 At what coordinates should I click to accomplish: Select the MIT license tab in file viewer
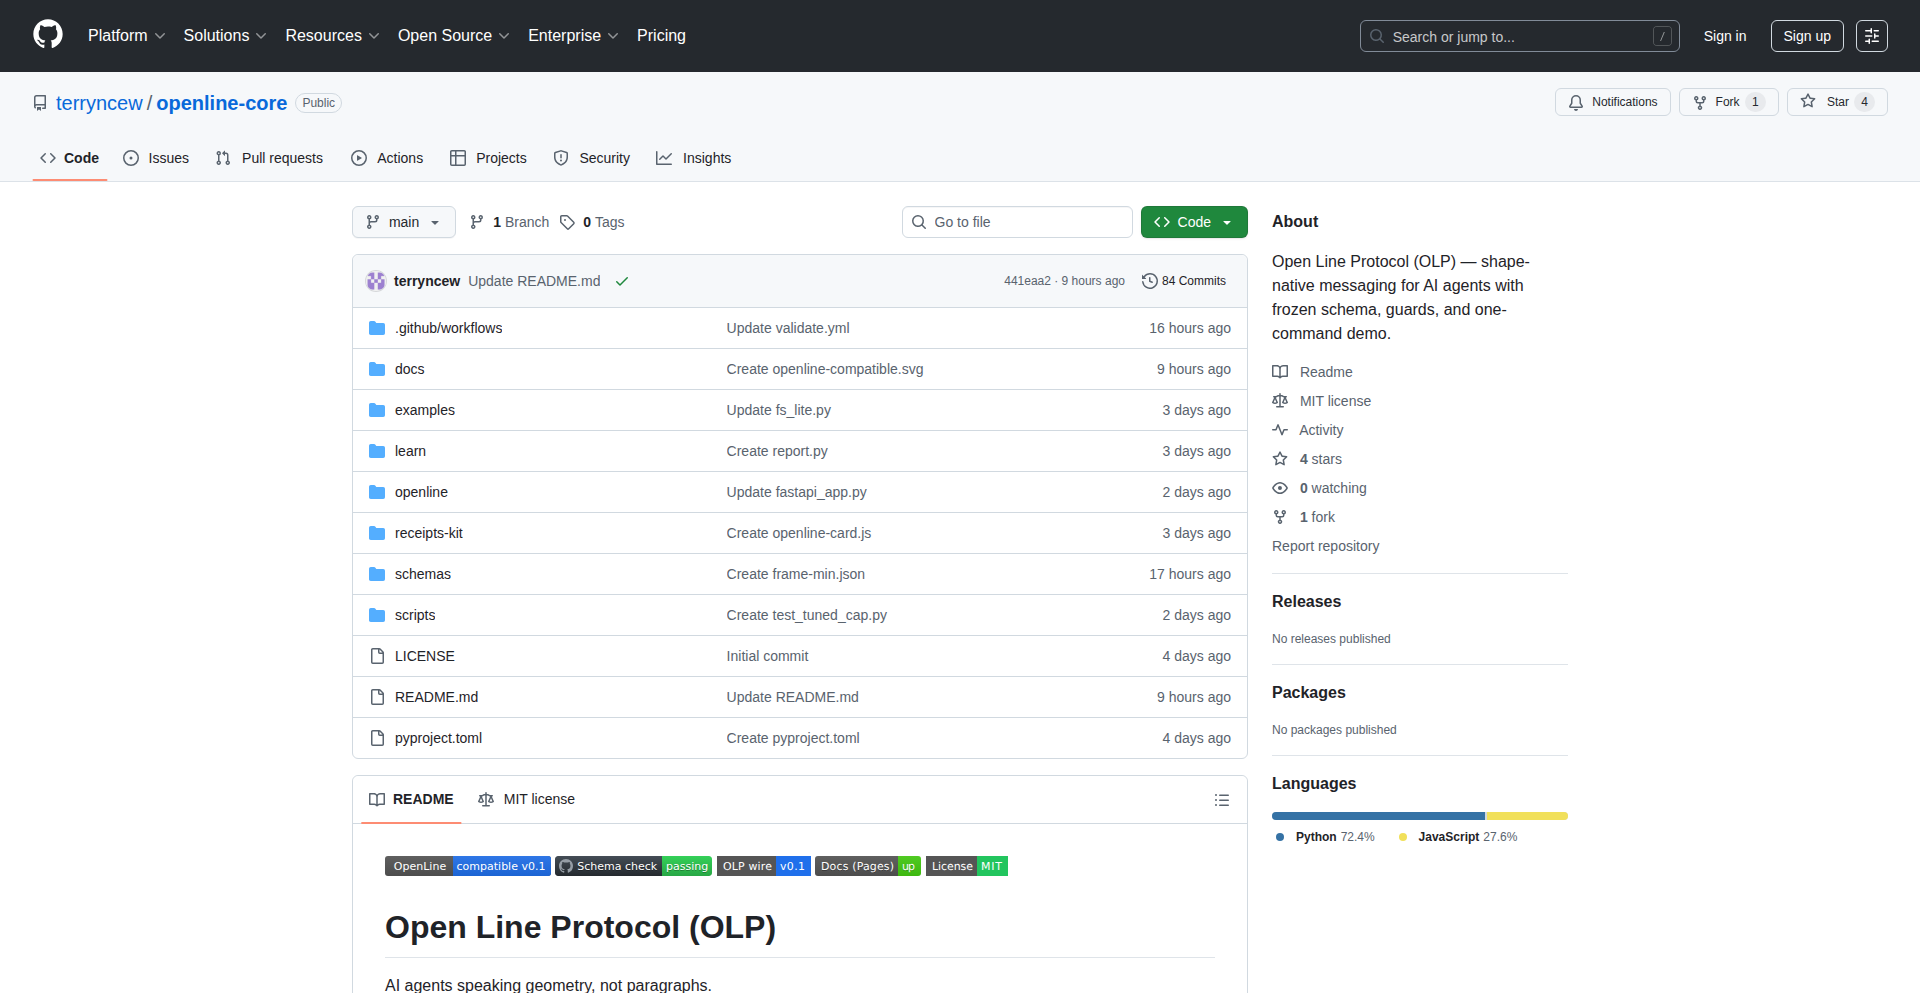point(527,799)
